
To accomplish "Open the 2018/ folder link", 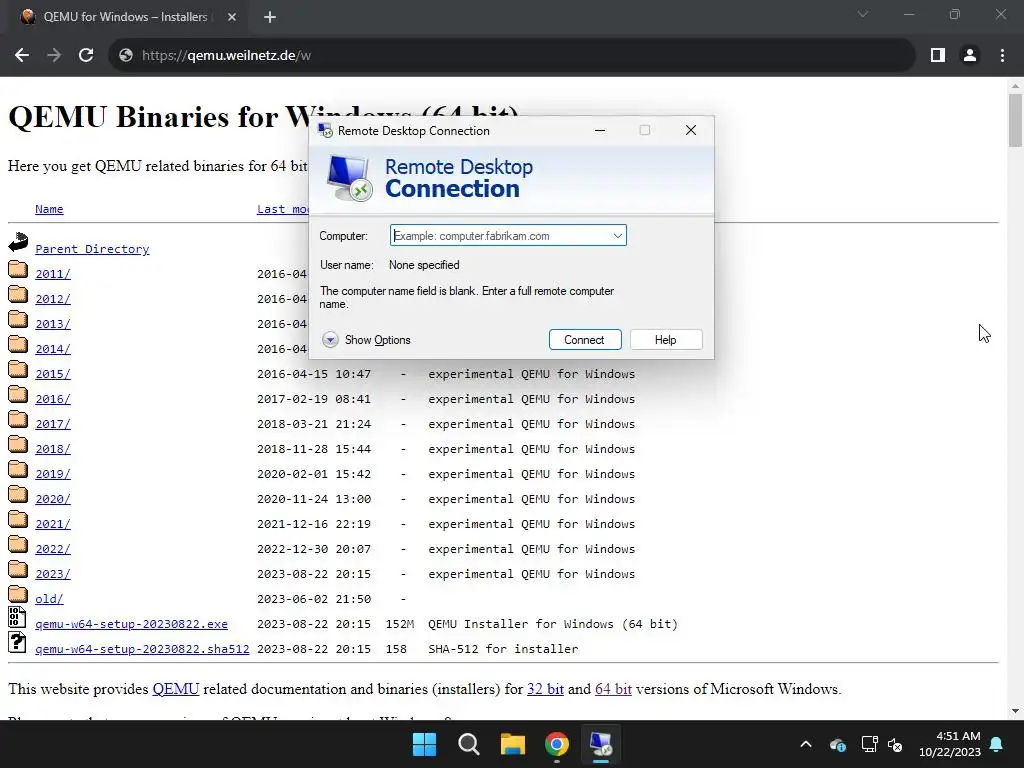I will click(x=53, y=449).
